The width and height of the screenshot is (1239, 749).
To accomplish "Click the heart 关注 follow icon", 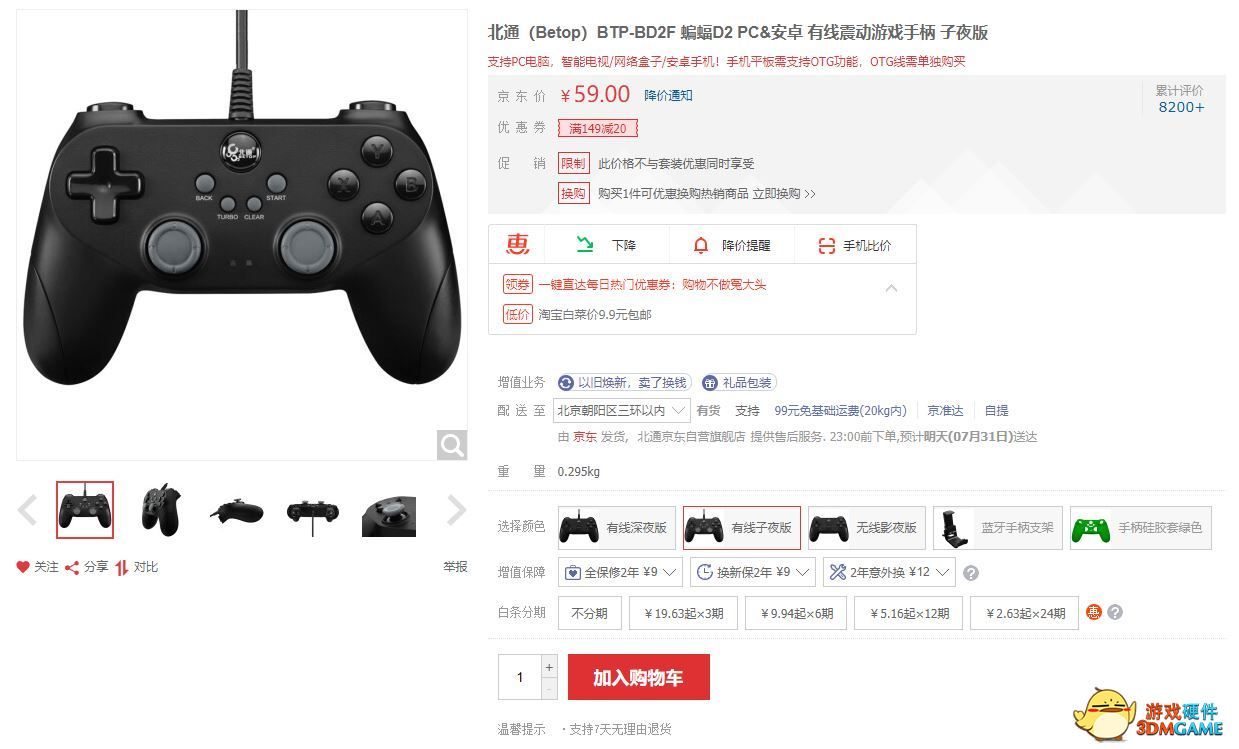I will (x=23, y=567).
